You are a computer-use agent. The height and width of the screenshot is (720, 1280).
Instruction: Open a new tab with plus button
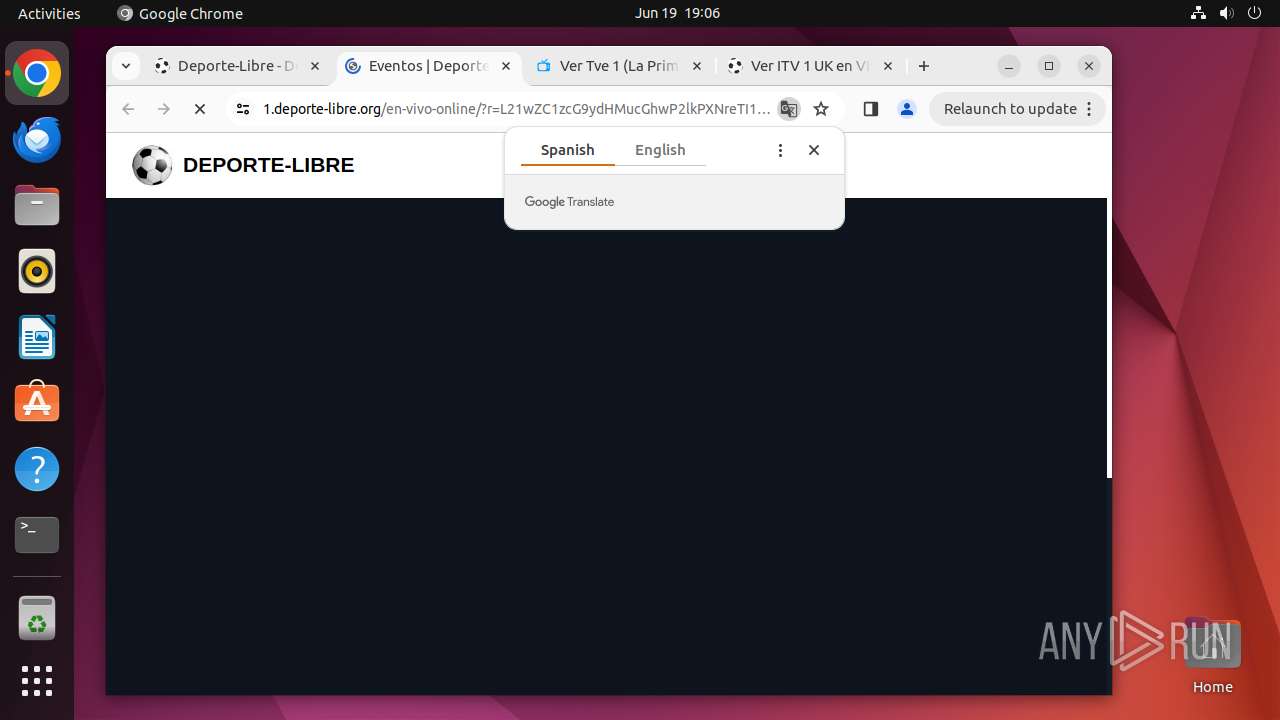[x=924, y=66]
